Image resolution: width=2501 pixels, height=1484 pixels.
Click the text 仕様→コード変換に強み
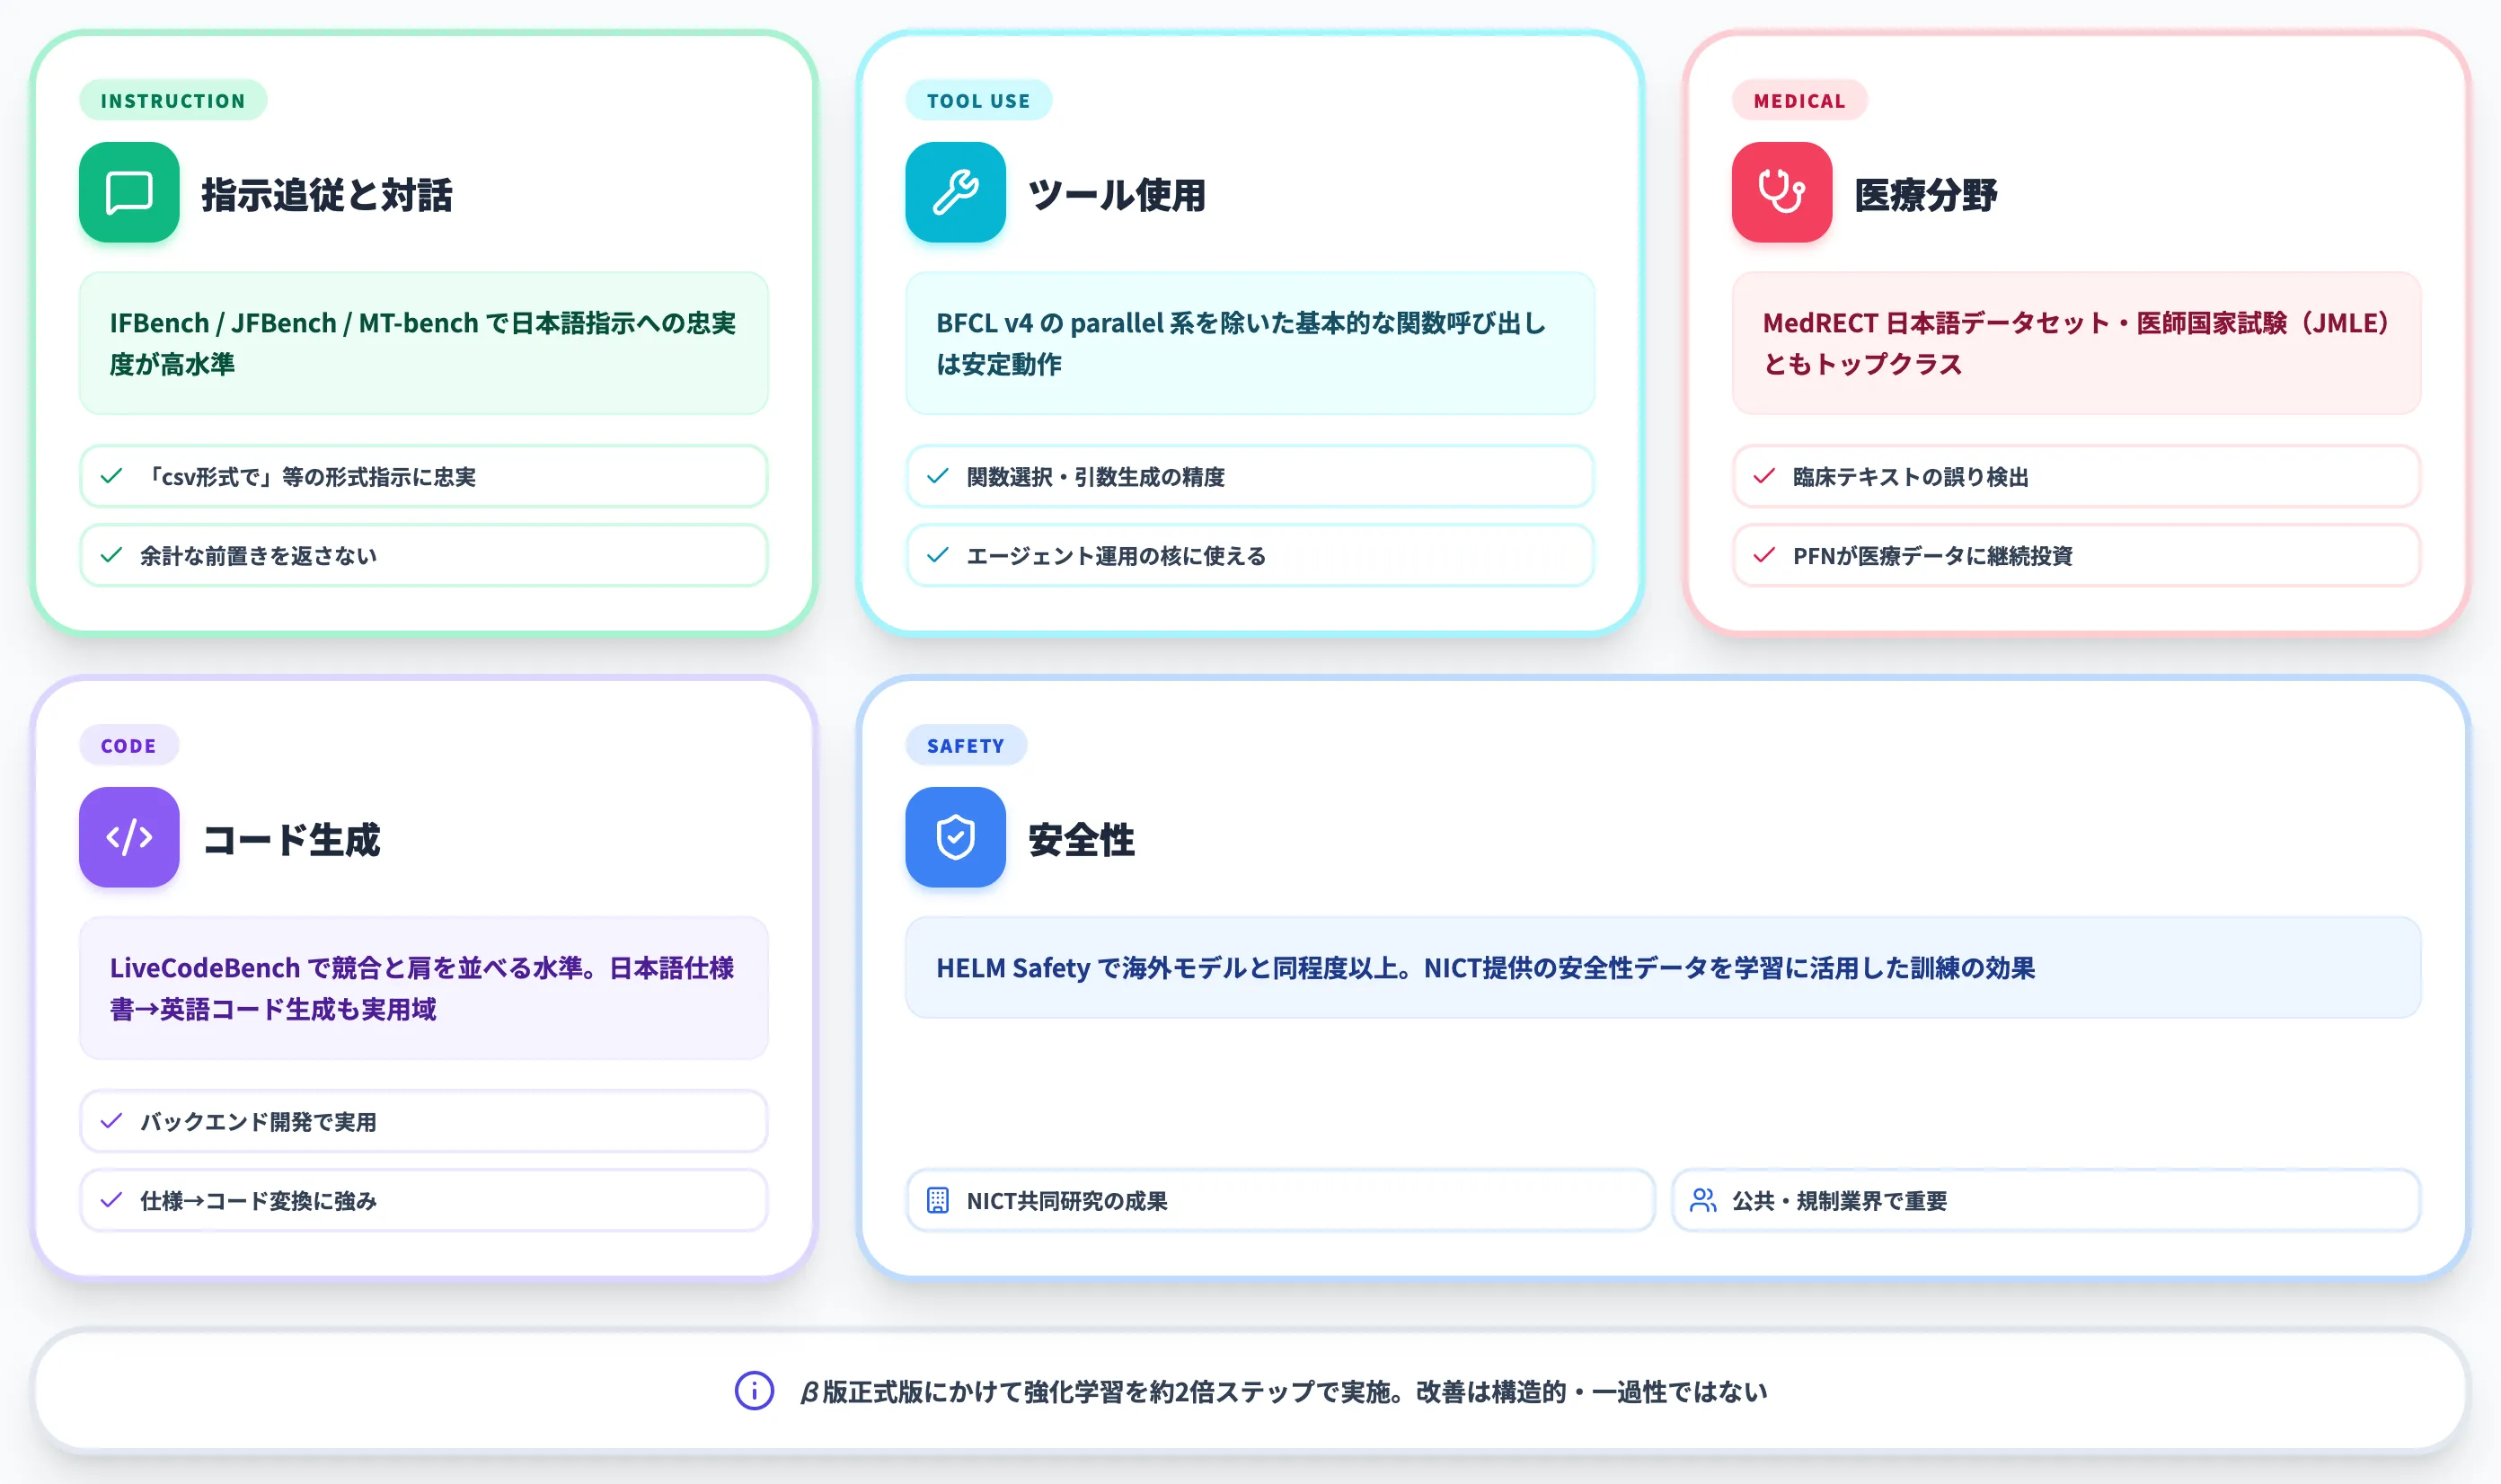click(259, 1201)
